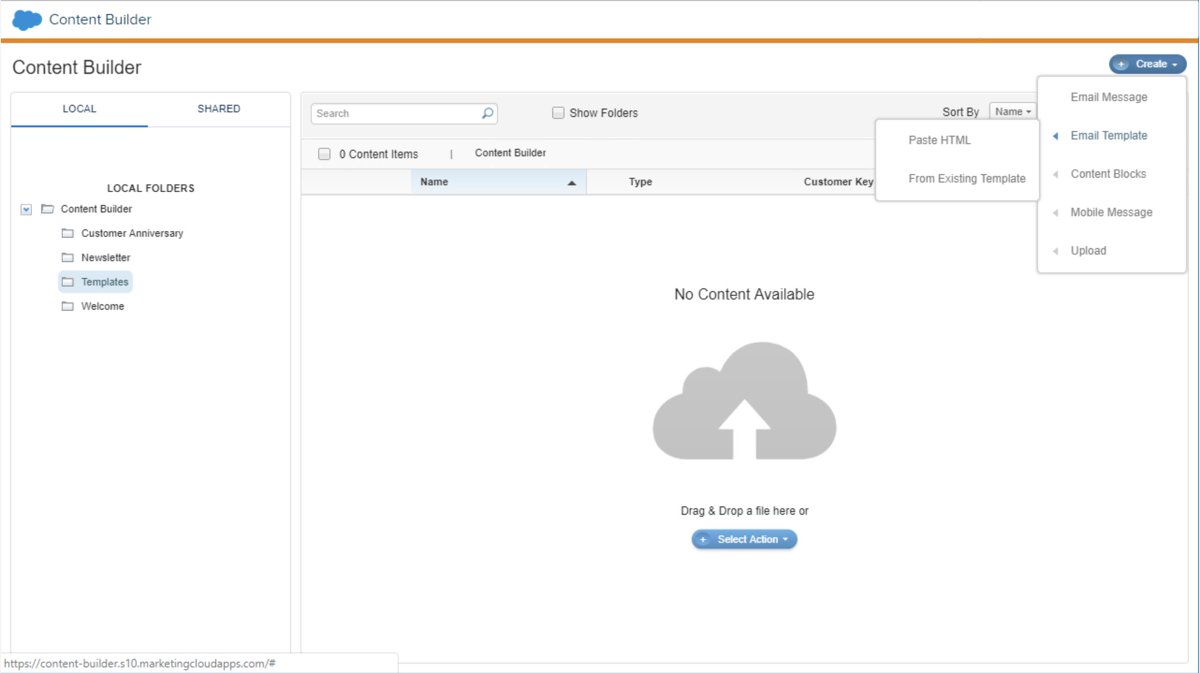Screen dimensions: 1200x673
Task: Click the Name column sort arrow
Action: coord(572,183)
